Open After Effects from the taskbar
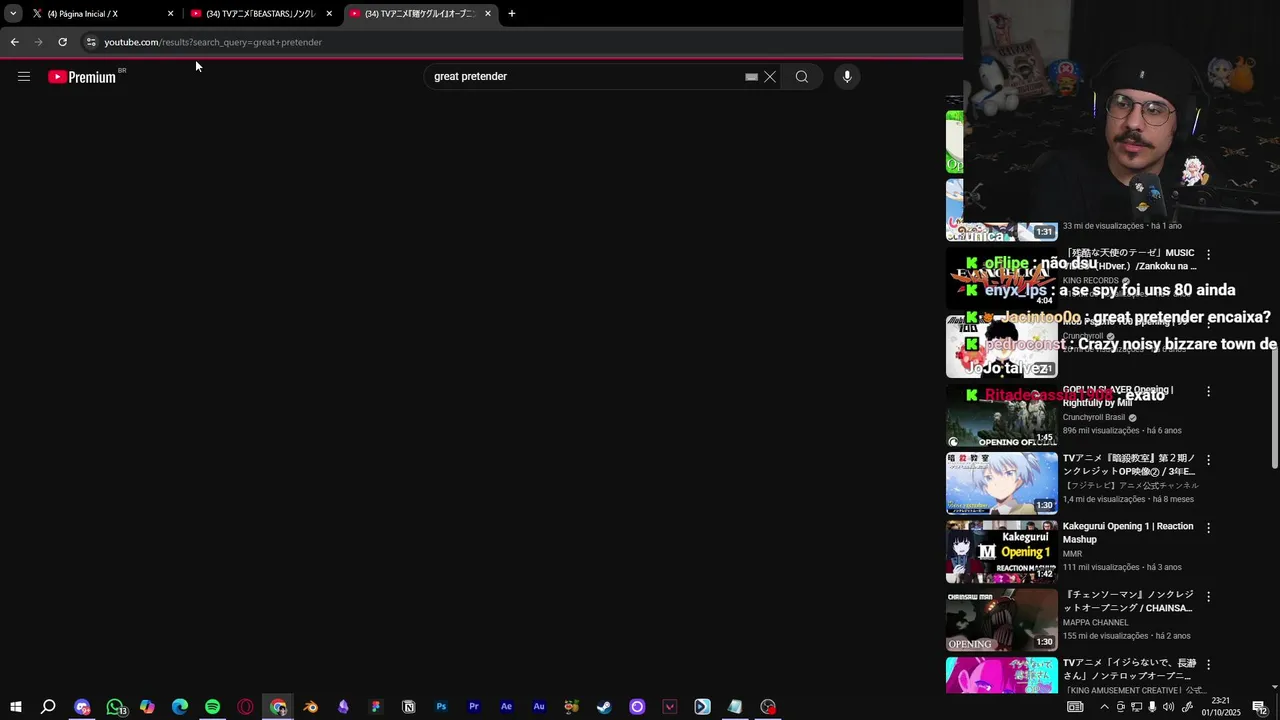The height and width of the screenshot is (720, 1280). pos(506,707)
